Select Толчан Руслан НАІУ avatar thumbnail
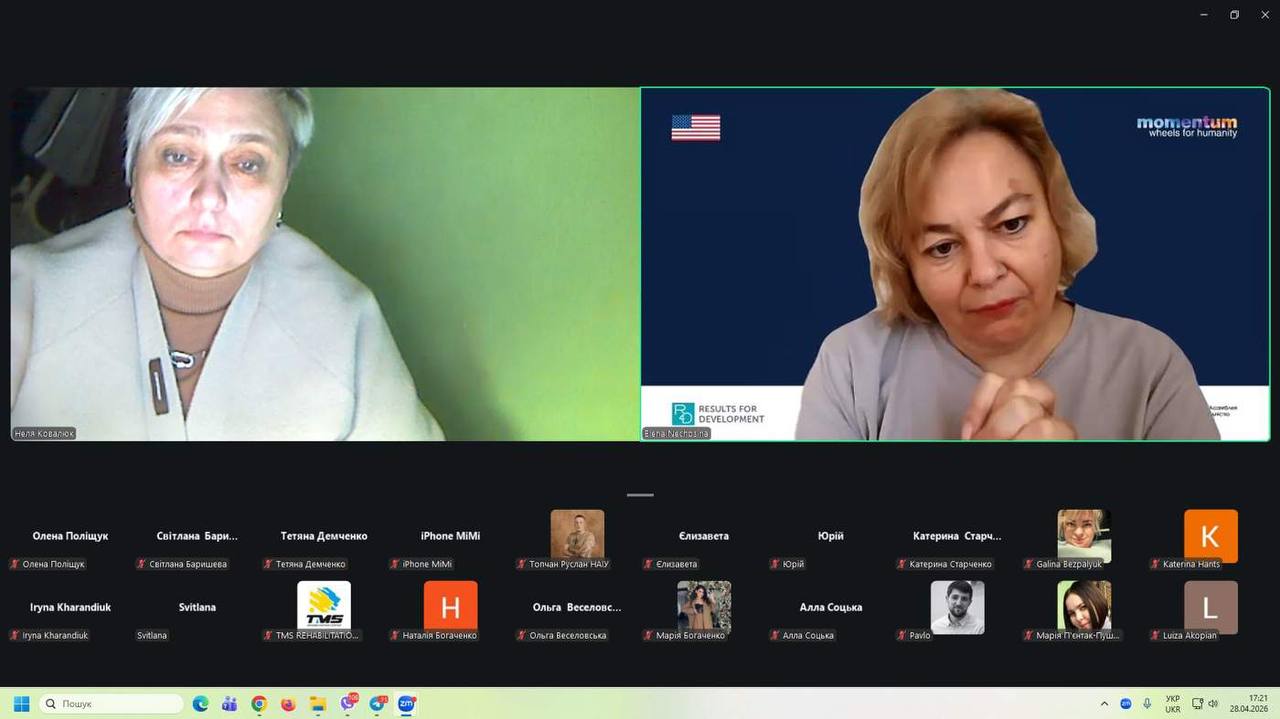This screenshot has width=1280, height=719. (x=577, y=534)
